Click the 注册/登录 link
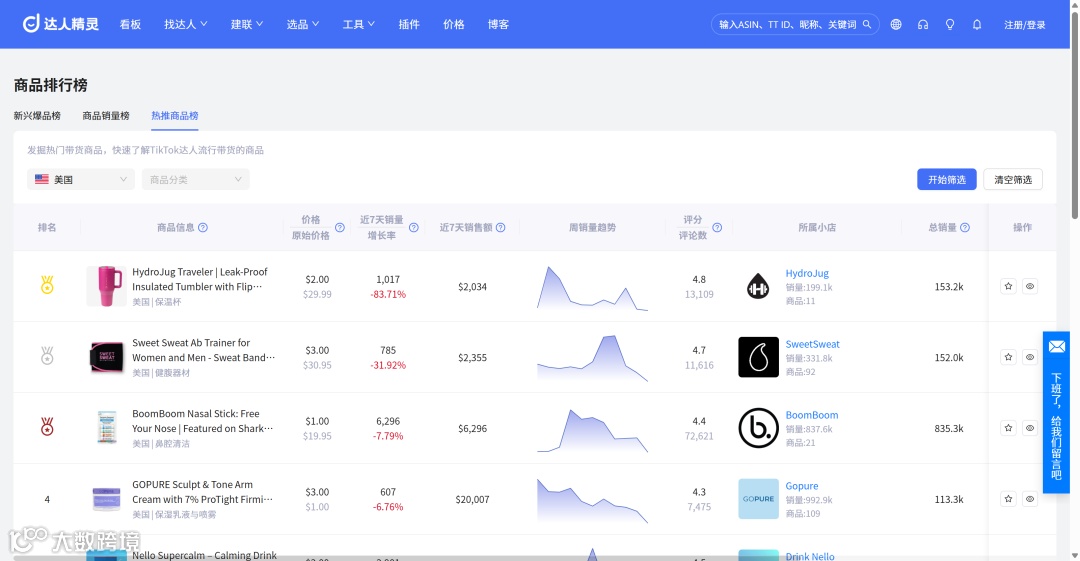Image resolution: width=1080 pixels, height=561 pixels. pos(1024,25)
